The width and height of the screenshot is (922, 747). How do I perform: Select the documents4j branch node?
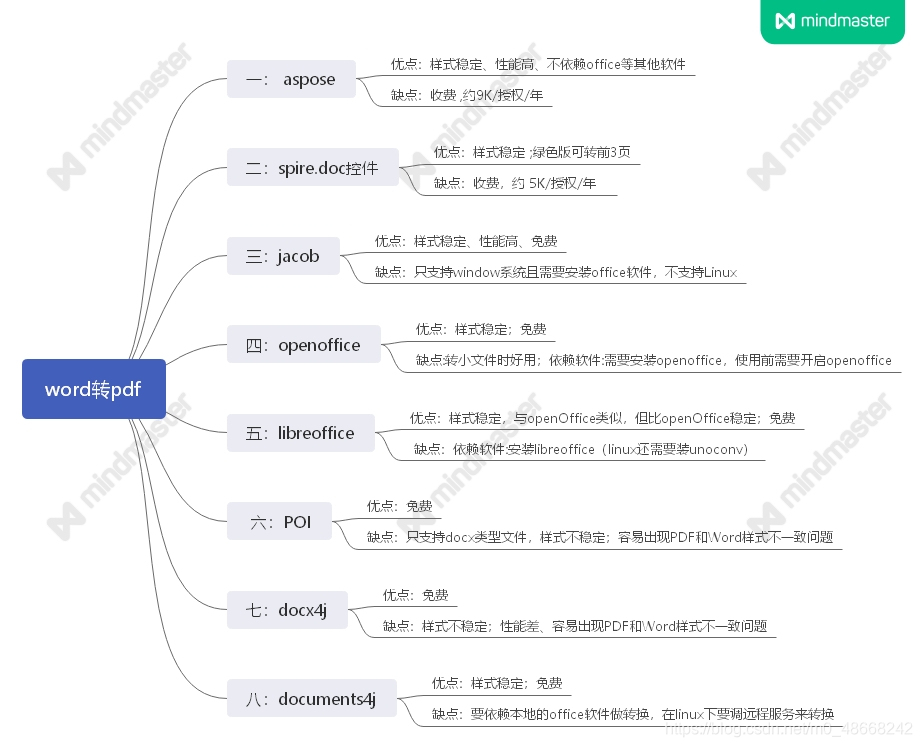coord(311,698)
